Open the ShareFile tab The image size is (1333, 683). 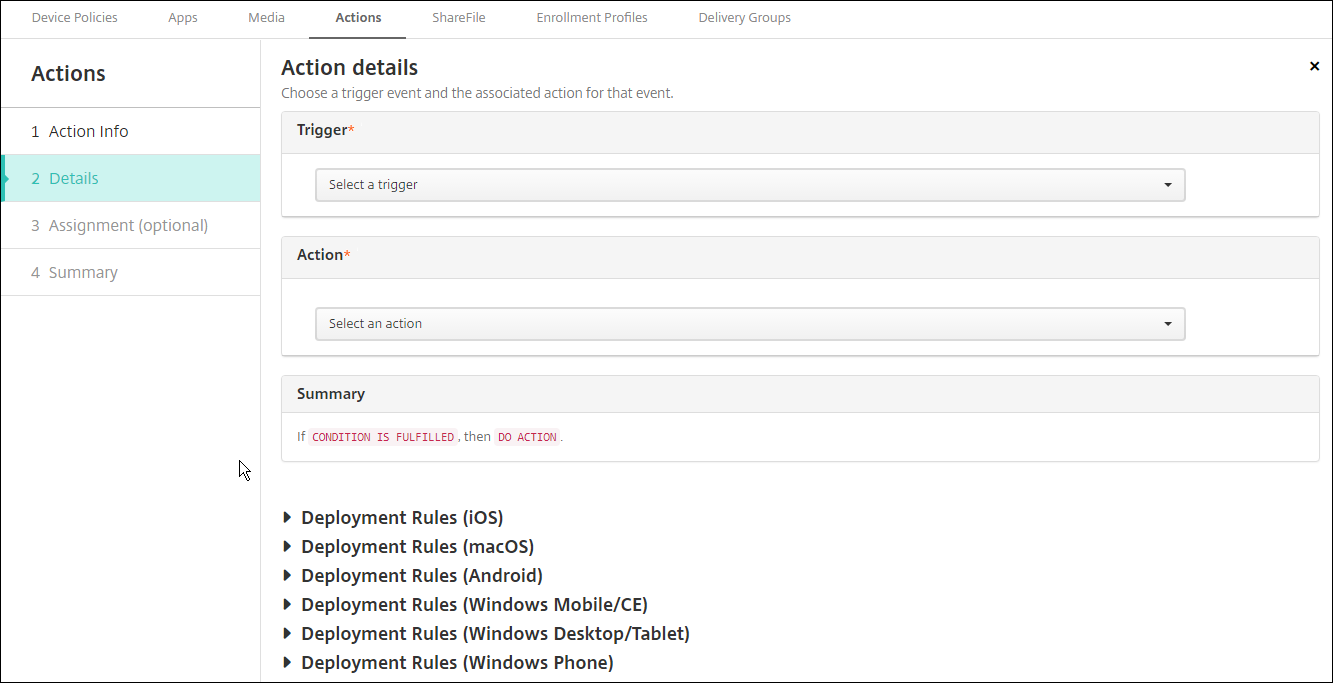pyautogui.click(x=459, y=18)
